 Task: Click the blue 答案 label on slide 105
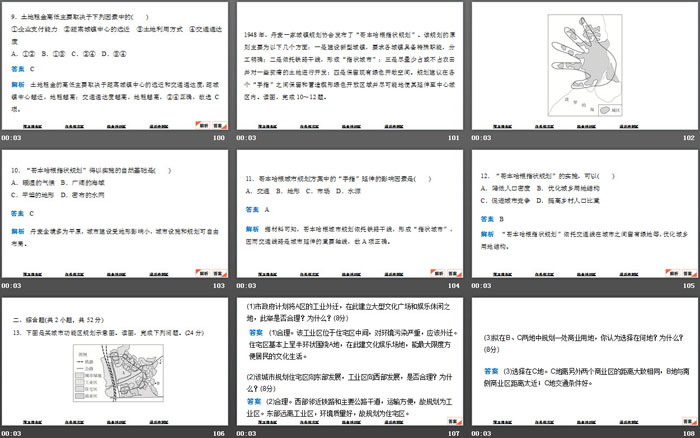pos(487,219)
